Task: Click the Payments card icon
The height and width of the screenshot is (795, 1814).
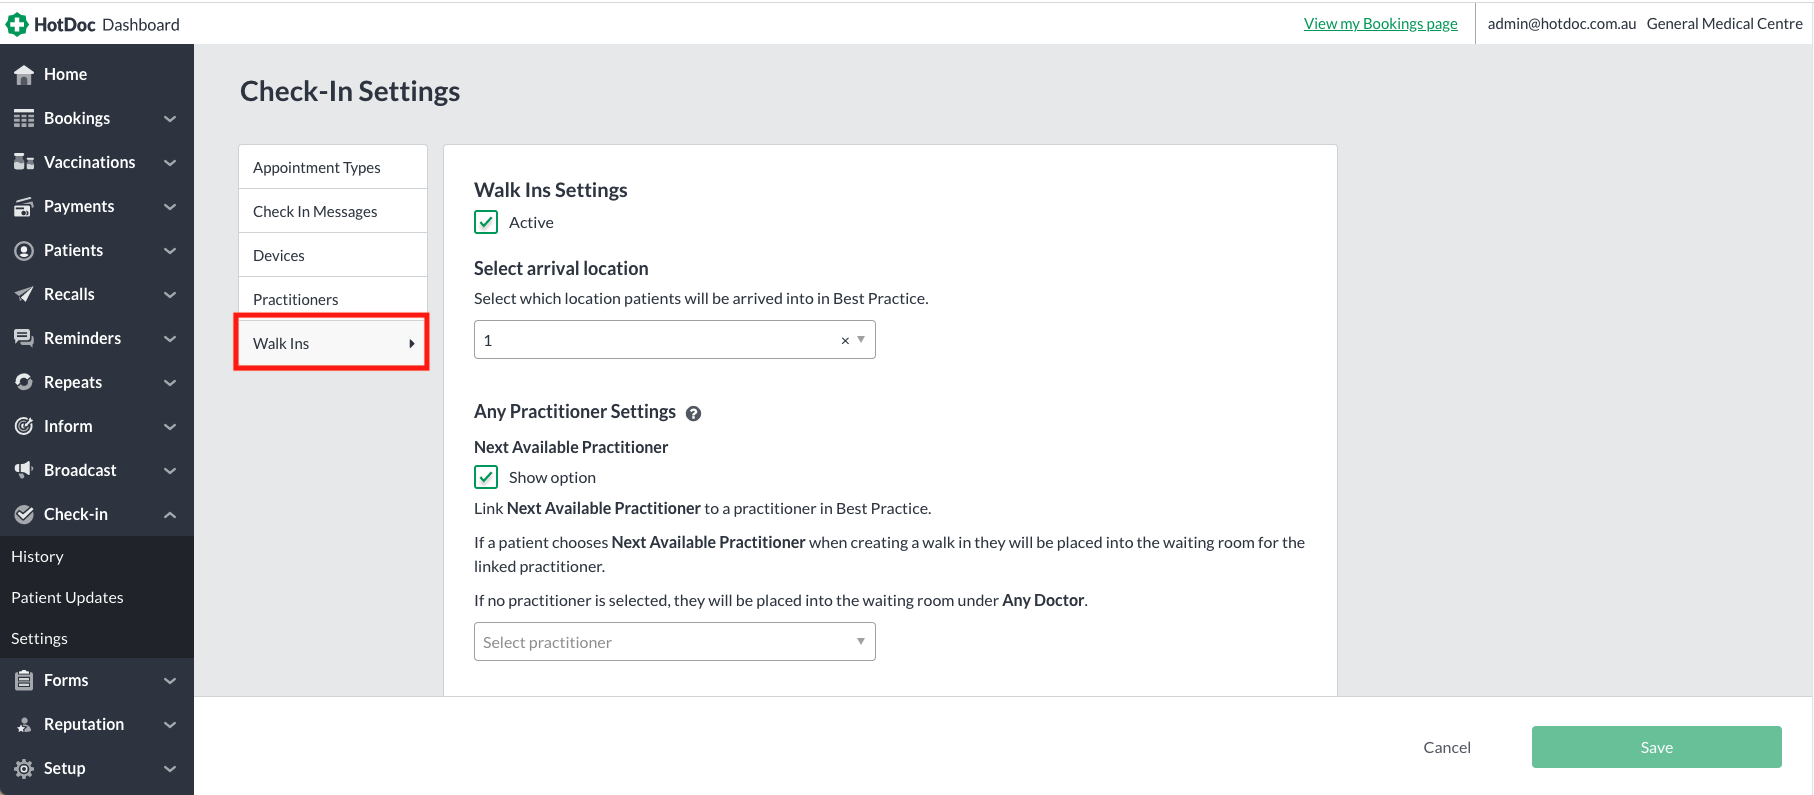Action: 24,206
